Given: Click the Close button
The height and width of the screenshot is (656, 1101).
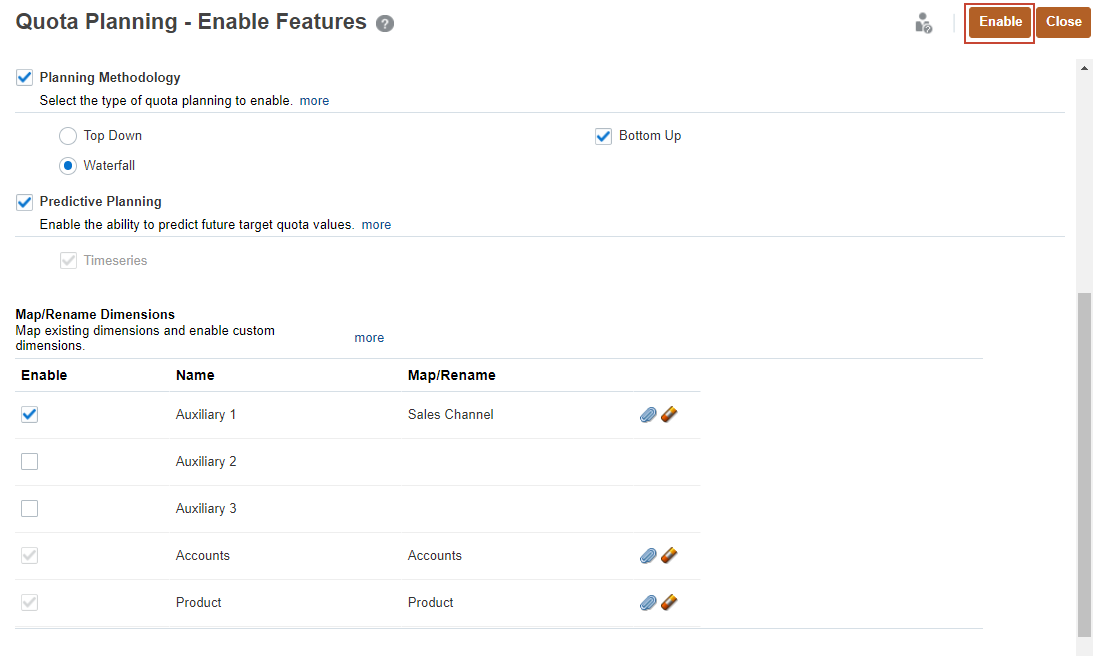Looking at the screenshot, I should tap(1063, 21).
